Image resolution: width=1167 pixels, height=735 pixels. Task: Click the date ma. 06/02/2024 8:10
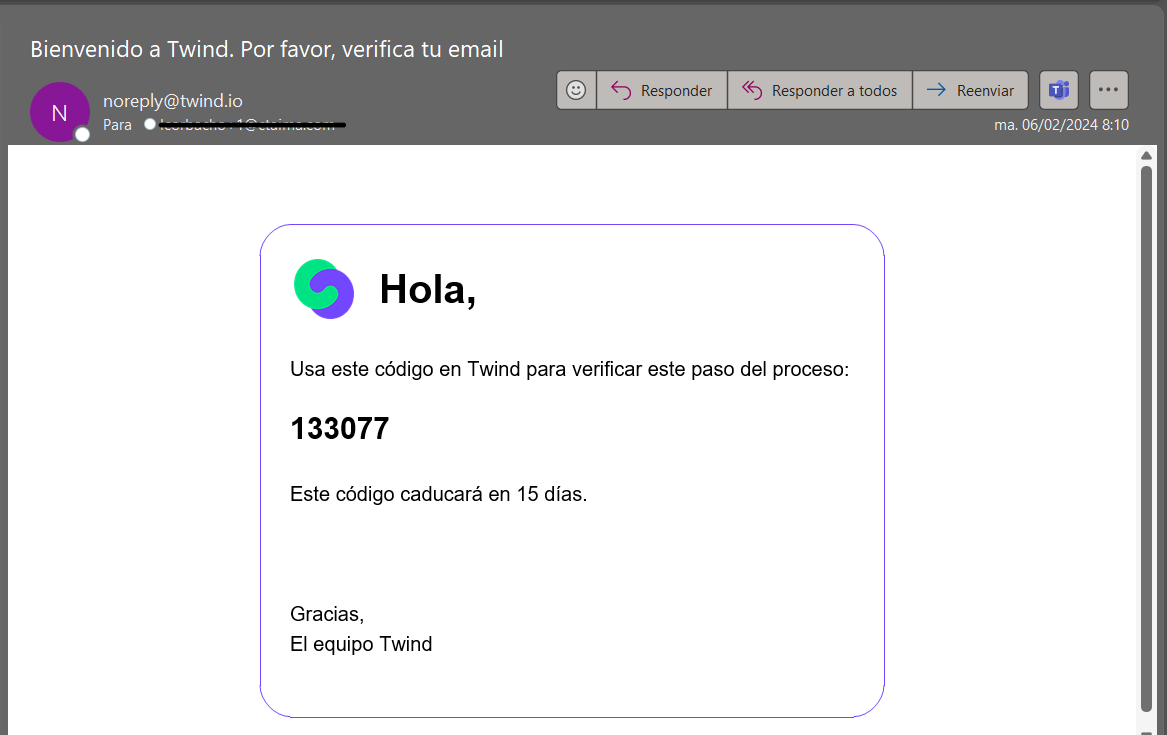(x=1061, y=125)
